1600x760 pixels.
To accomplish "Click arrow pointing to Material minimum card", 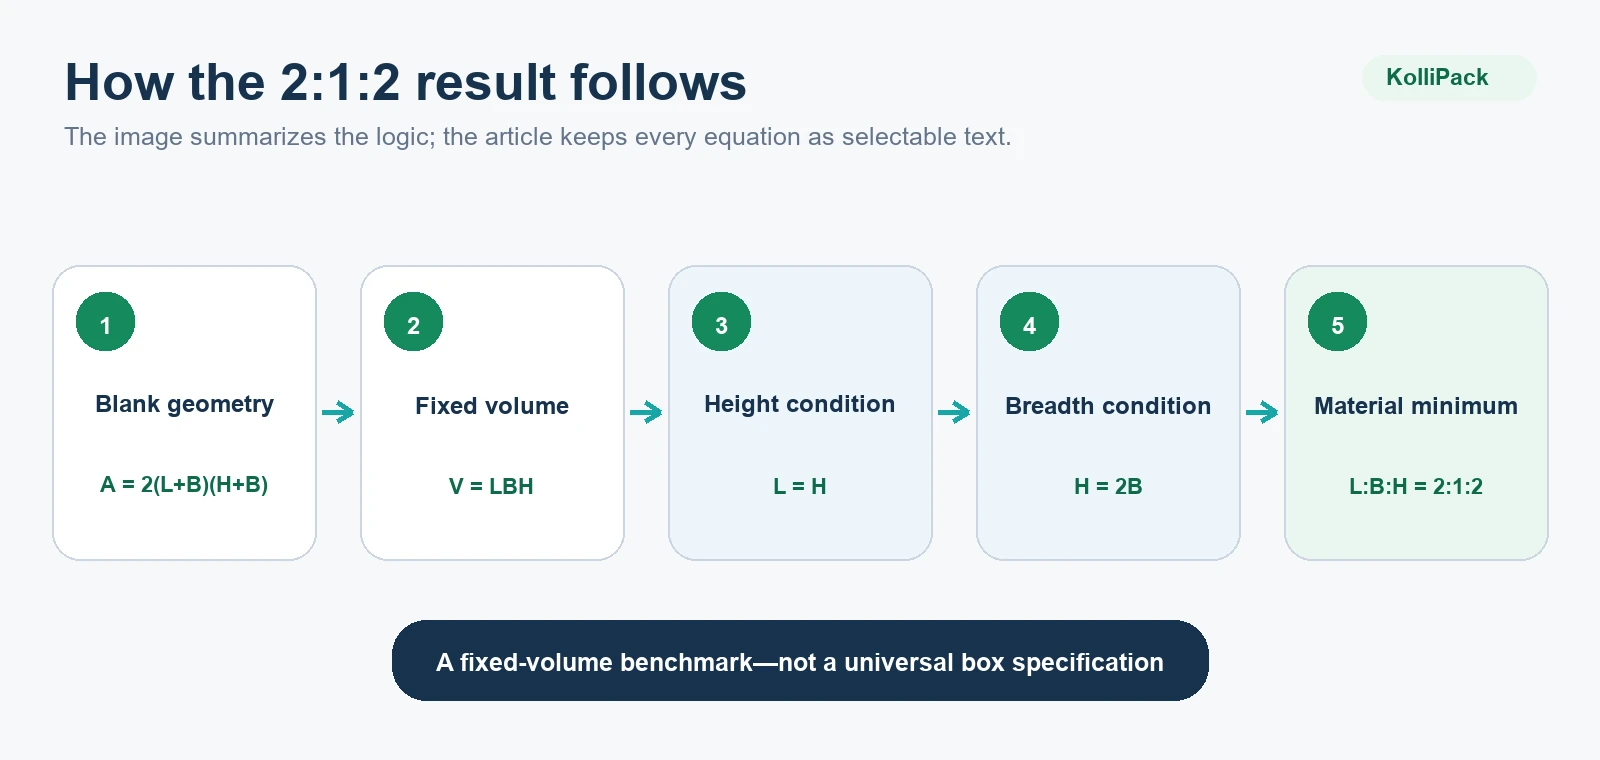I will (x=1262, y=412).
